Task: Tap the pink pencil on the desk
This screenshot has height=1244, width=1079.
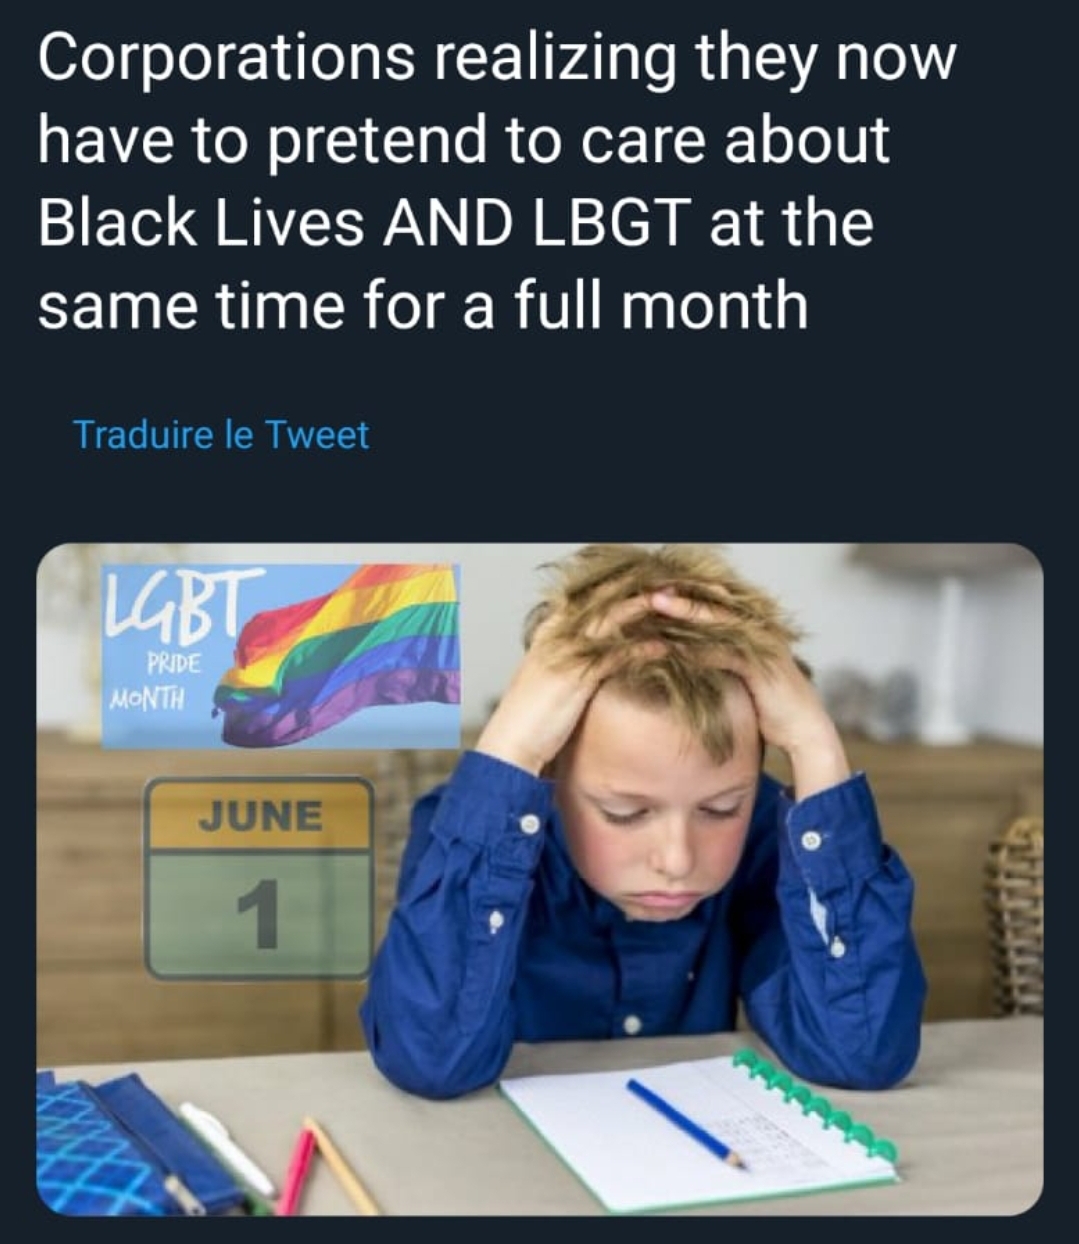Action: pos(296,1171)
